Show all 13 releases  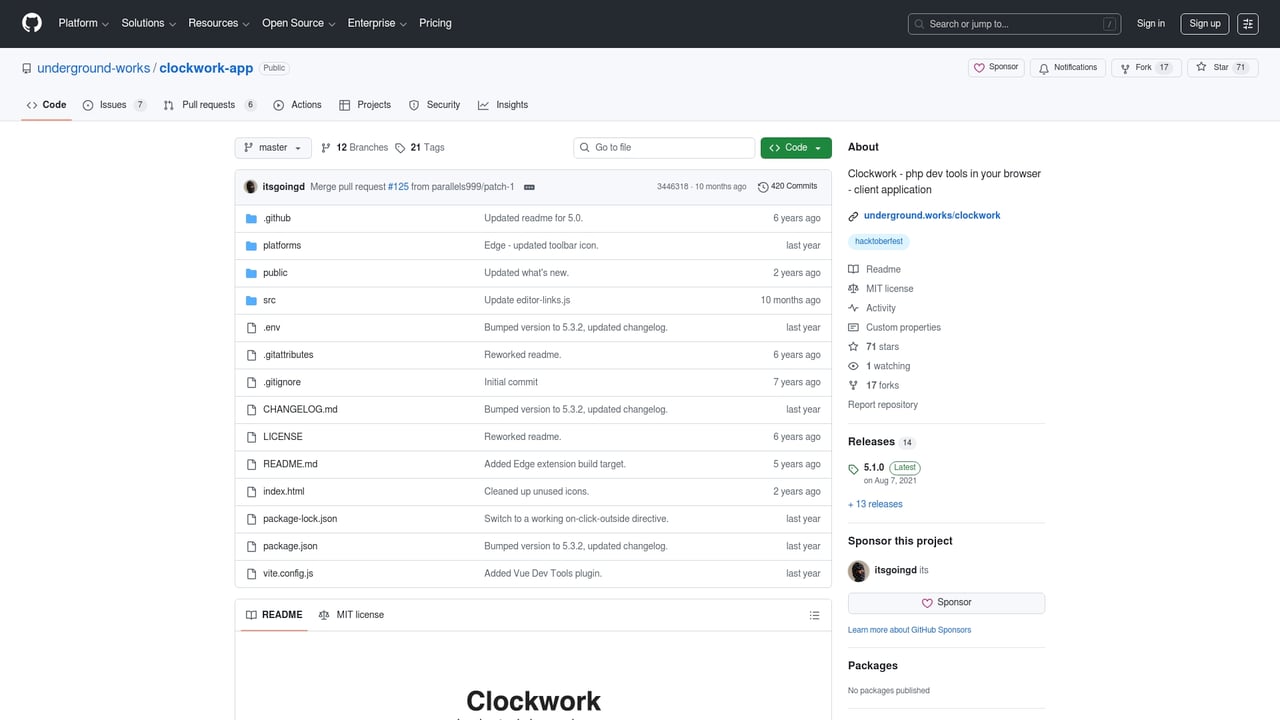(x=875, y=503)
